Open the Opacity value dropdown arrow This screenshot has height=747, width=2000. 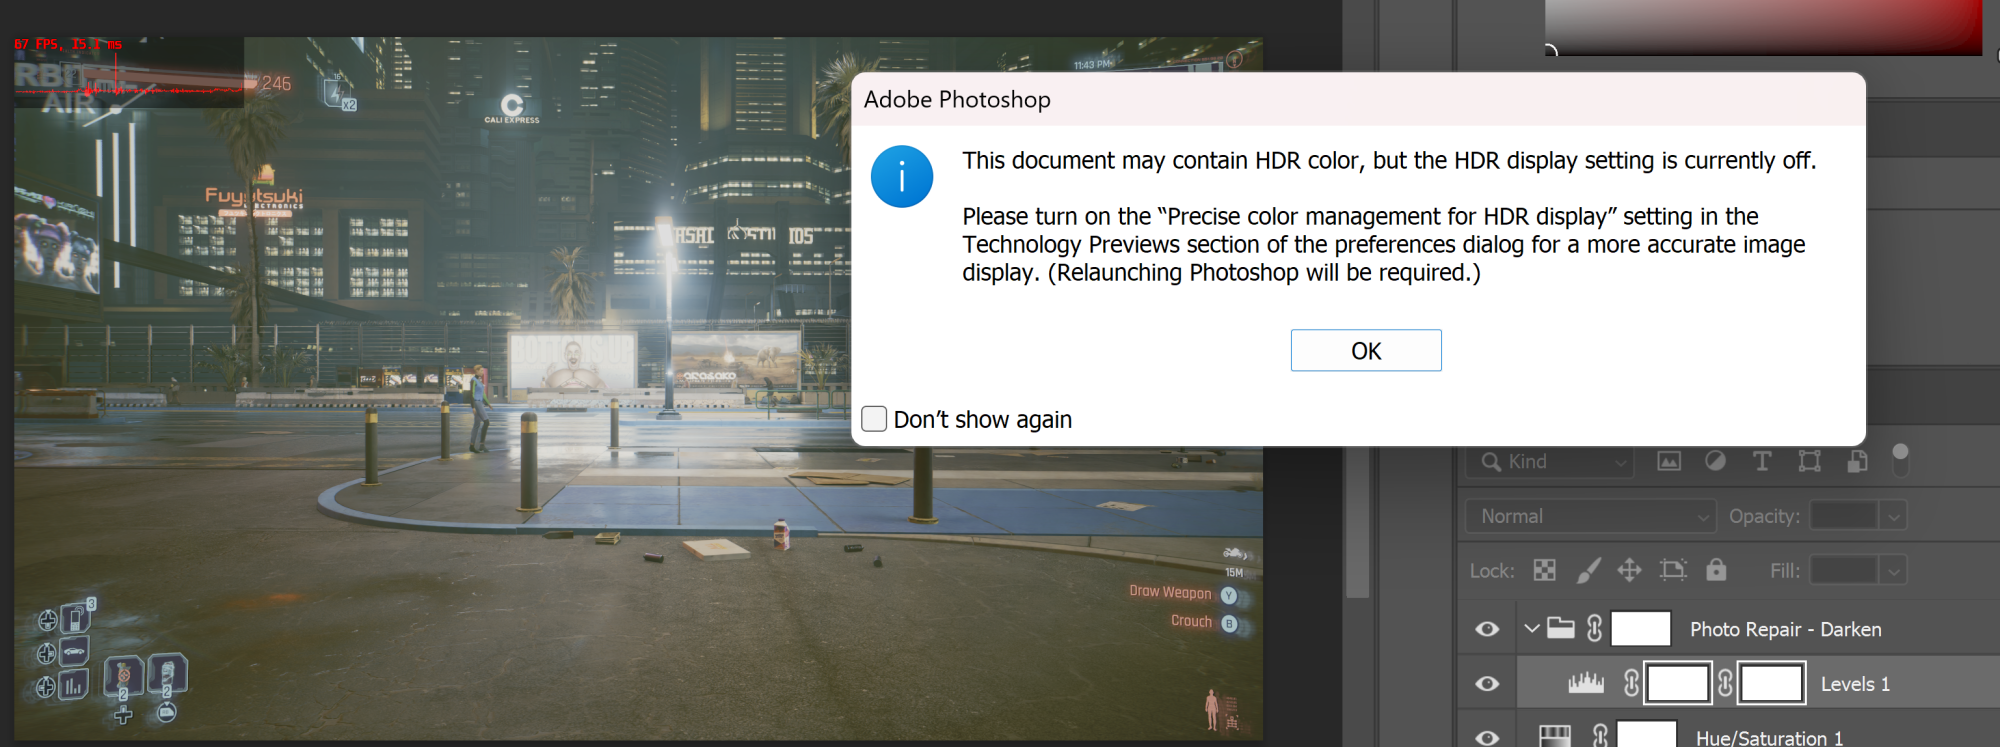(1893, 516)
